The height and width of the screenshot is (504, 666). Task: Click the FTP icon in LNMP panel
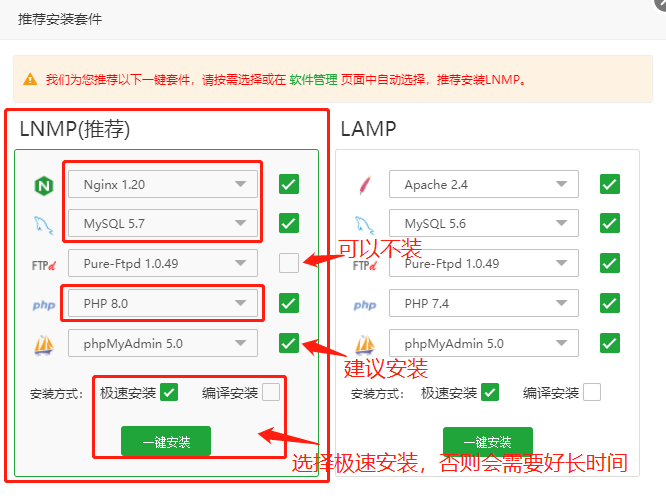click(x=43, y=264)
